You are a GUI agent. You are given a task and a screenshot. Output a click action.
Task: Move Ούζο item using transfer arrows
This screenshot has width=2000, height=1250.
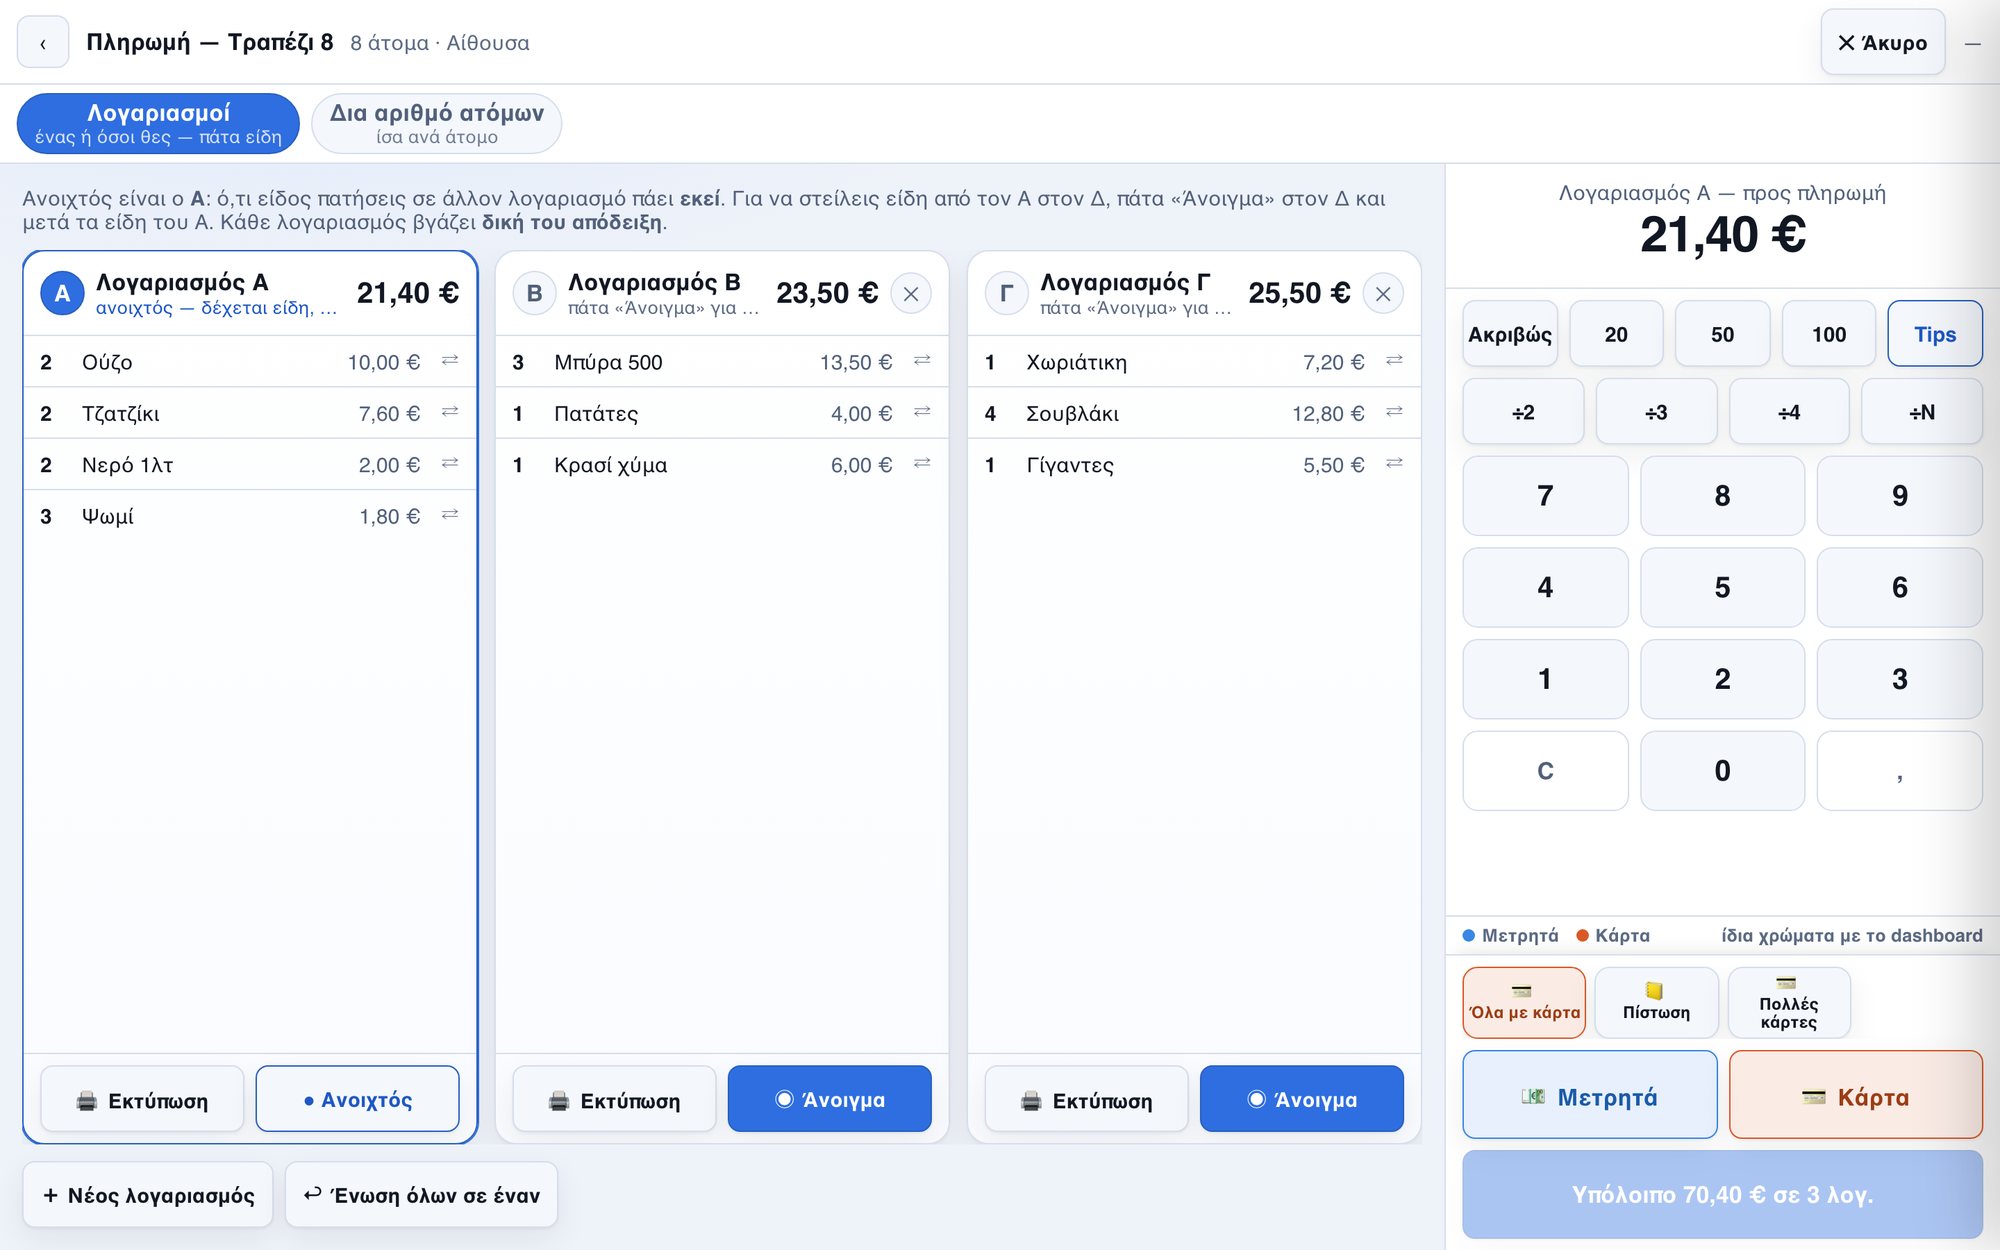click(450, 361)
